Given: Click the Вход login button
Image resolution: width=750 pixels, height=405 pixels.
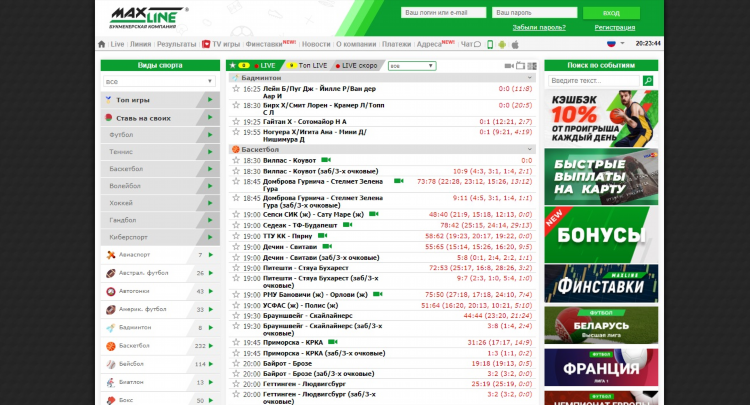Looking at the screenshot, I should (x=611, y=13).
